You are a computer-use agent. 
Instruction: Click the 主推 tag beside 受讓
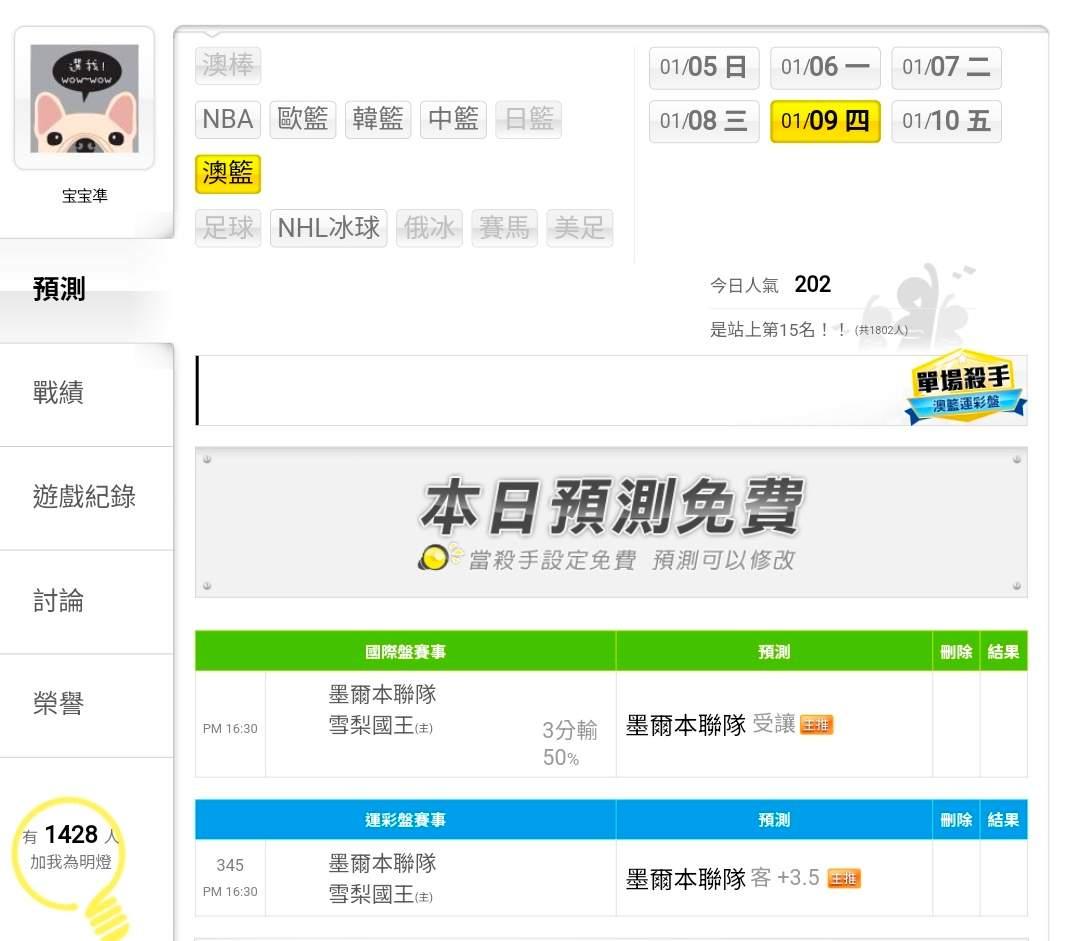point(816,725)
